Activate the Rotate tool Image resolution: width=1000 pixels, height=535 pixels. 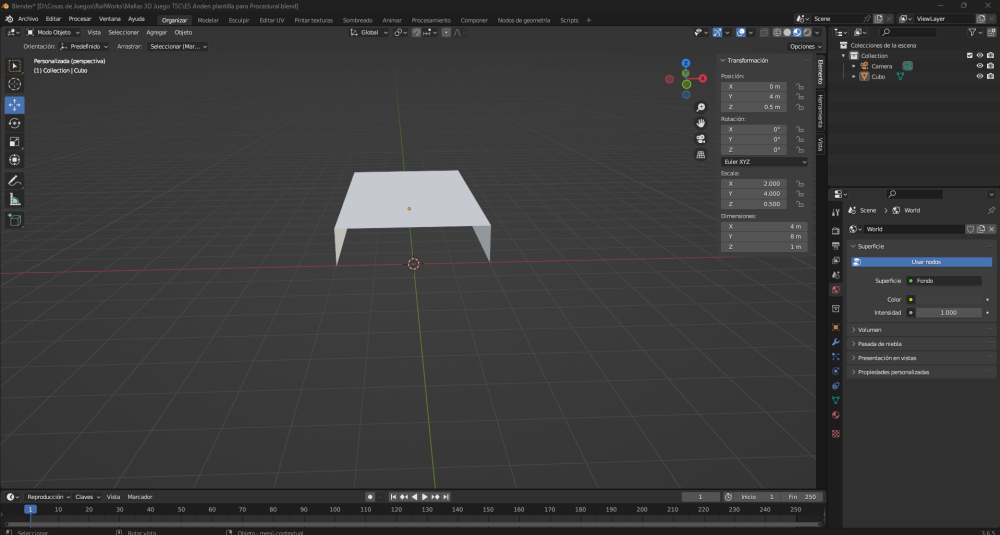(15, 123)
